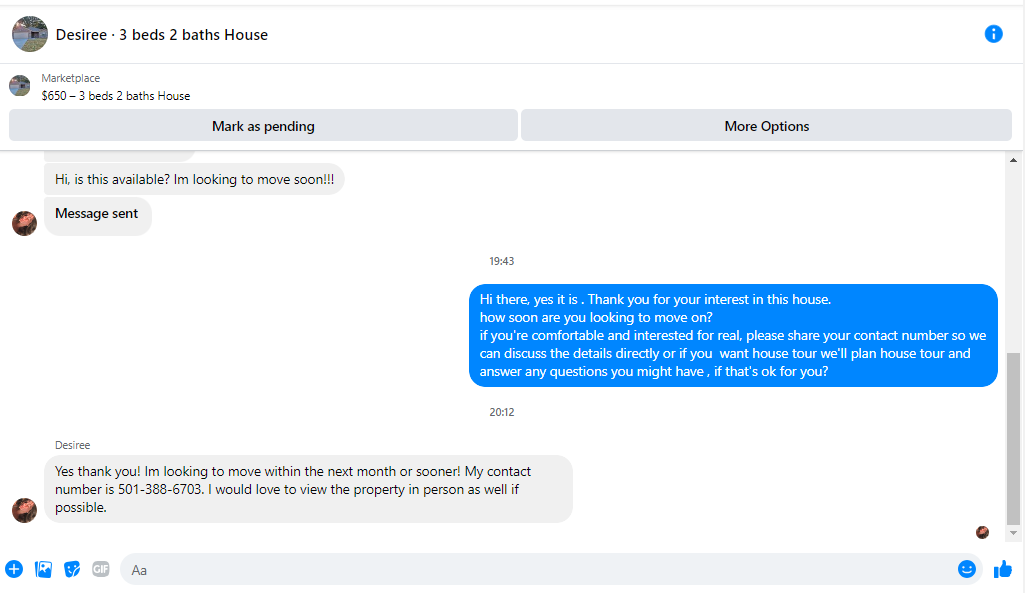Image resolution: width=1025 pixels, height=593 pixels.
Task: Choose a sticker from the sticker icon
Action: [x=72, y=569]
